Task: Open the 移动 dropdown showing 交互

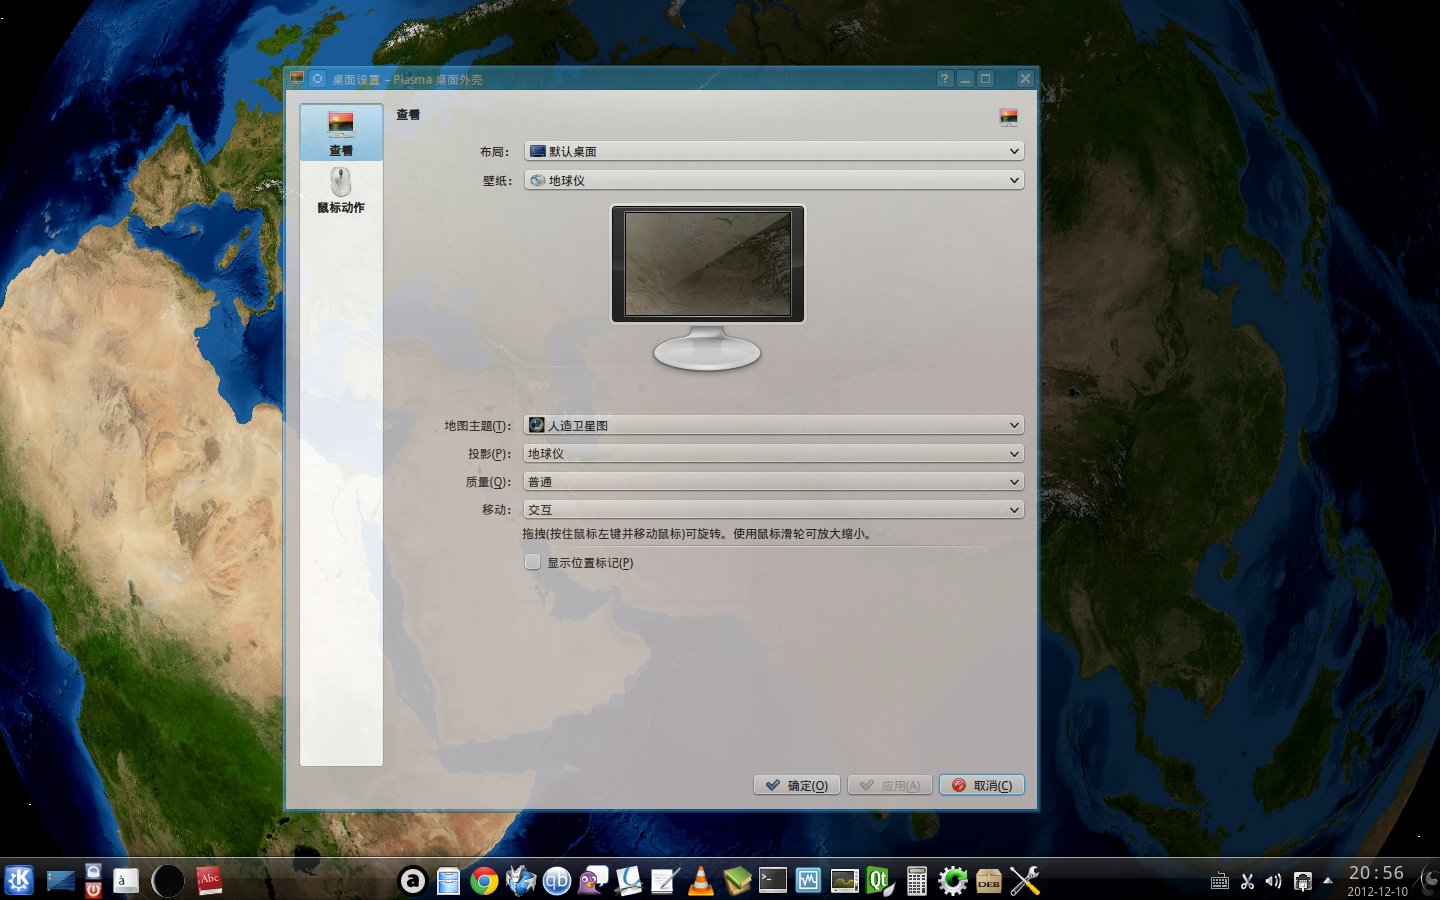Action: pos(774,509)
